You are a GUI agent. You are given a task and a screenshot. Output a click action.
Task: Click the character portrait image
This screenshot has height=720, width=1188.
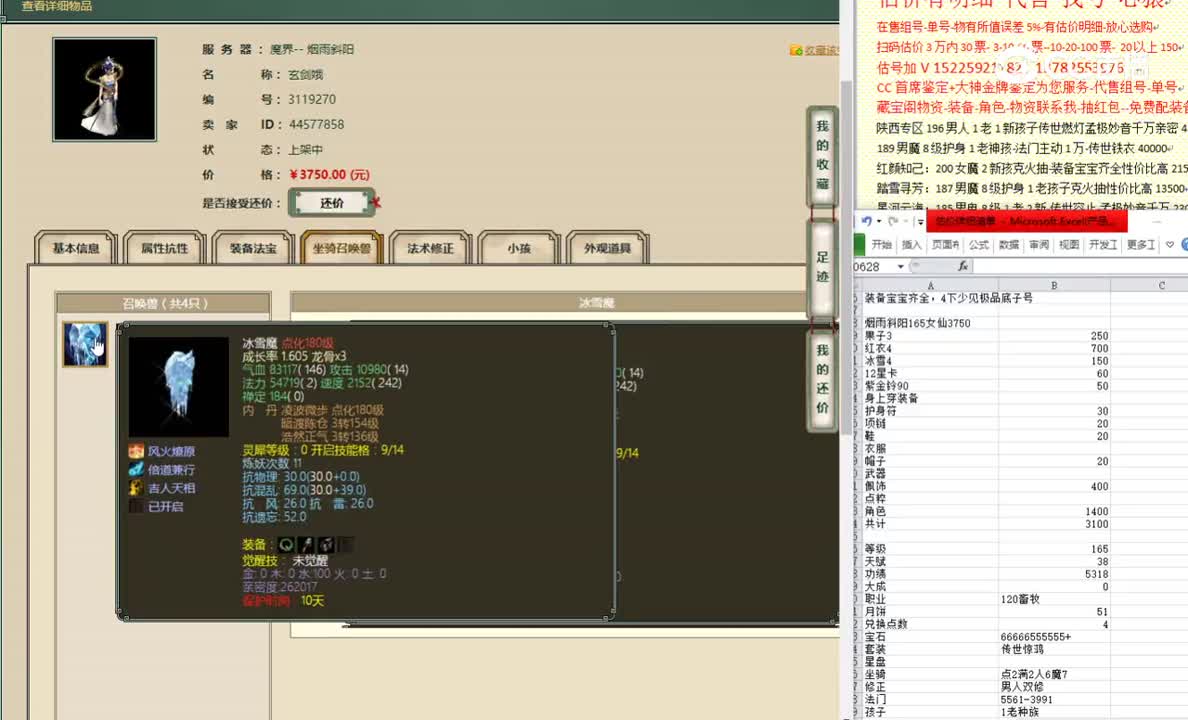point(105,89)
